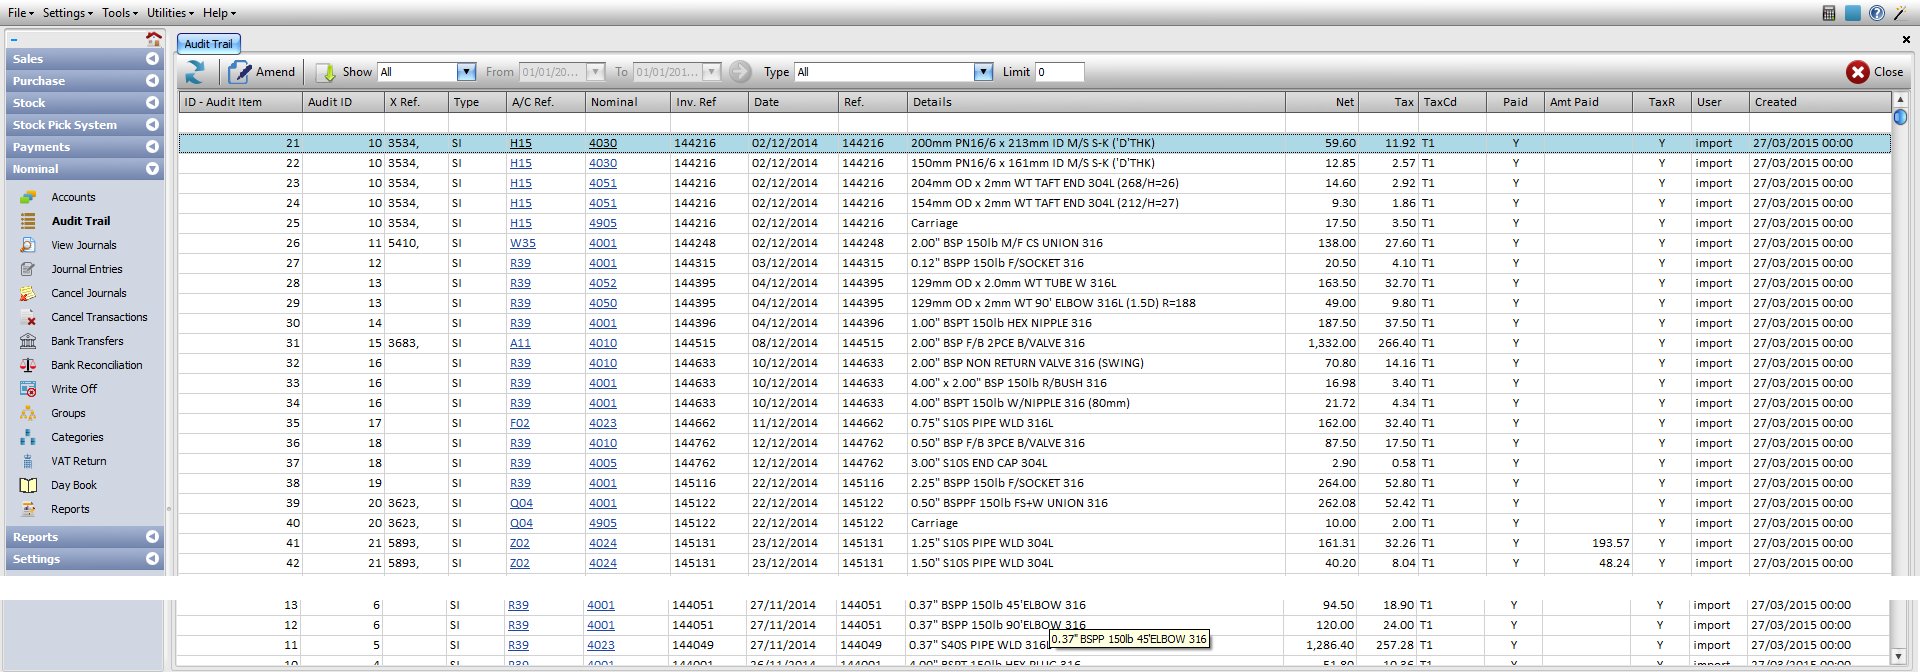This screenshot has width=1920, height=672.
Task: Open Bank Reconciliation scales icon
Action: [28, 365]
